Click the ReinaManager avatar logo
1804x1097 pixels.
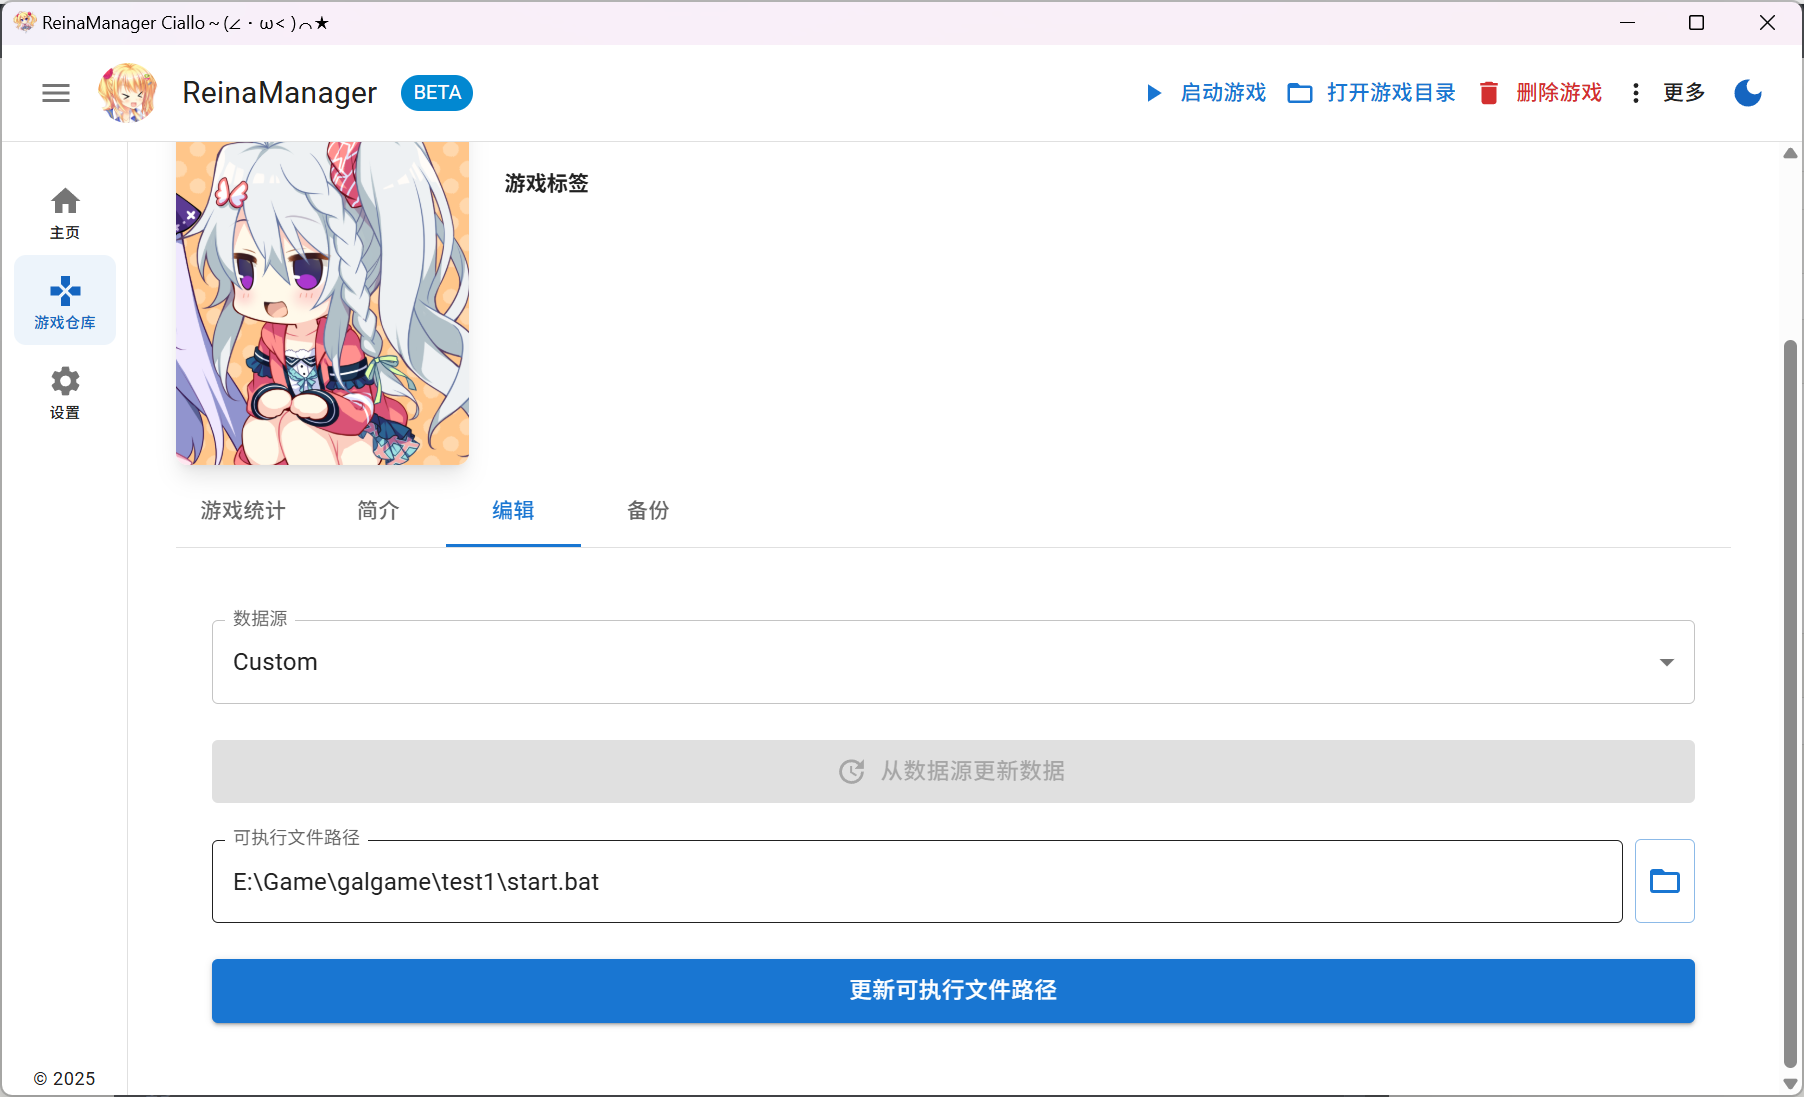(x=128, y=92)
